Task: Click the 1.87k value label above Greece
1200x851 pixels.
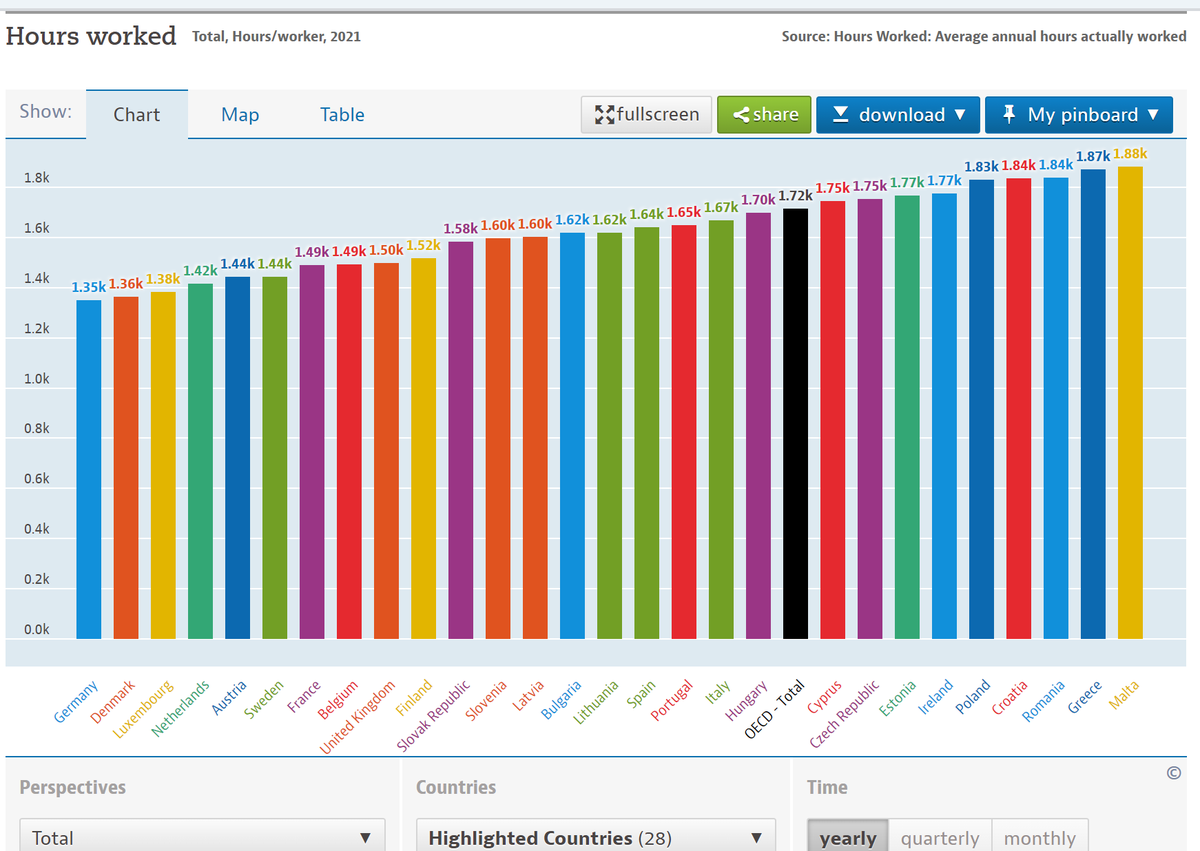Action: coord(1093,156)
